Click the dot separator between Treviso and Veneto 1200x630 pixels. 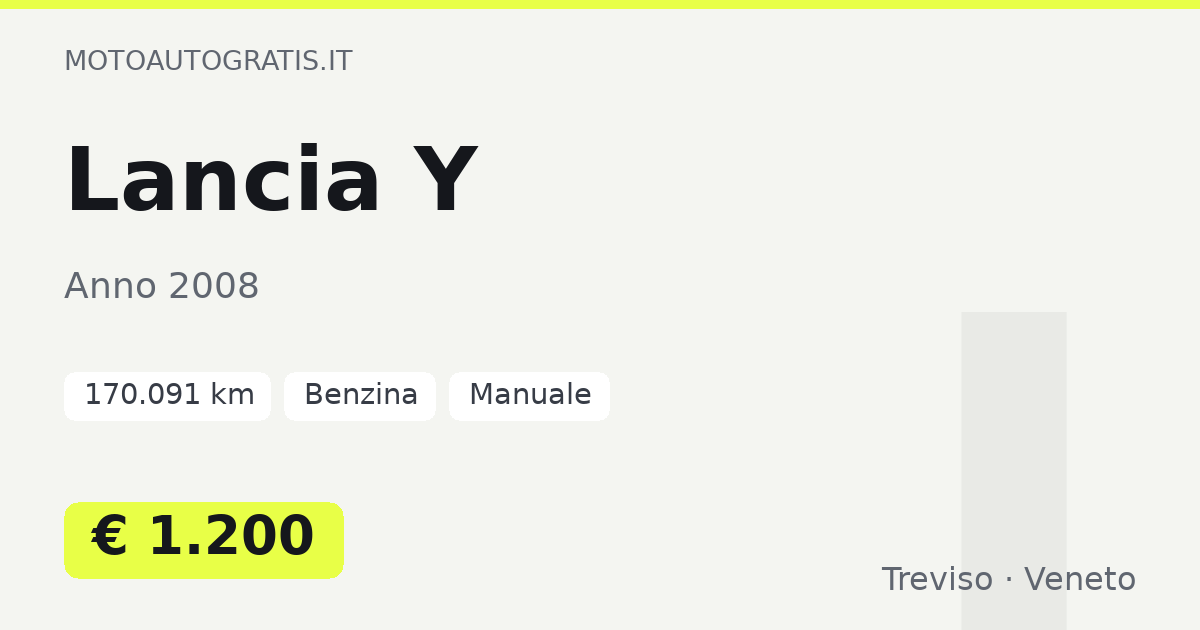point(1009,581)
